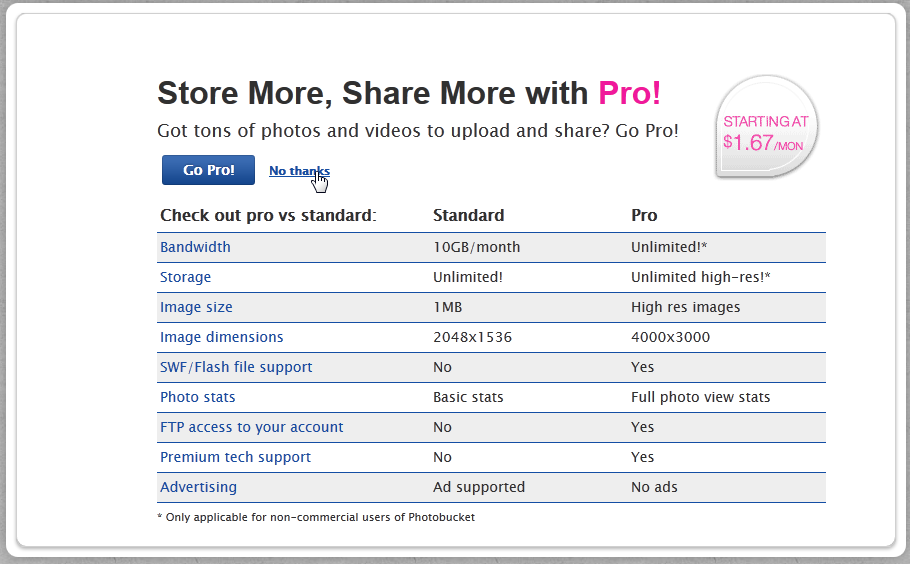Click the non-commercial users footnote text
The image size is (910, 564).
point(316,517)
